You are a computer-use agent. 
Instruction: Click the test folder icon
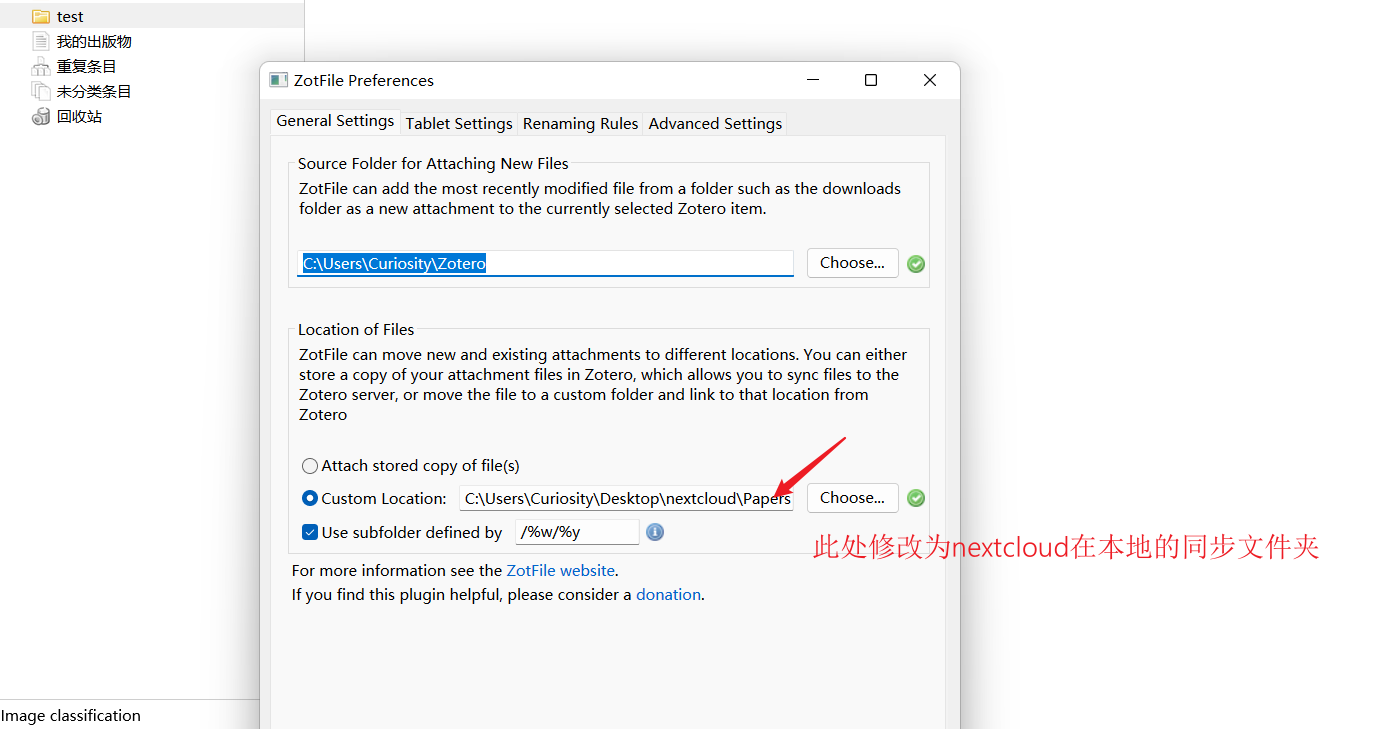click(40, 16)
